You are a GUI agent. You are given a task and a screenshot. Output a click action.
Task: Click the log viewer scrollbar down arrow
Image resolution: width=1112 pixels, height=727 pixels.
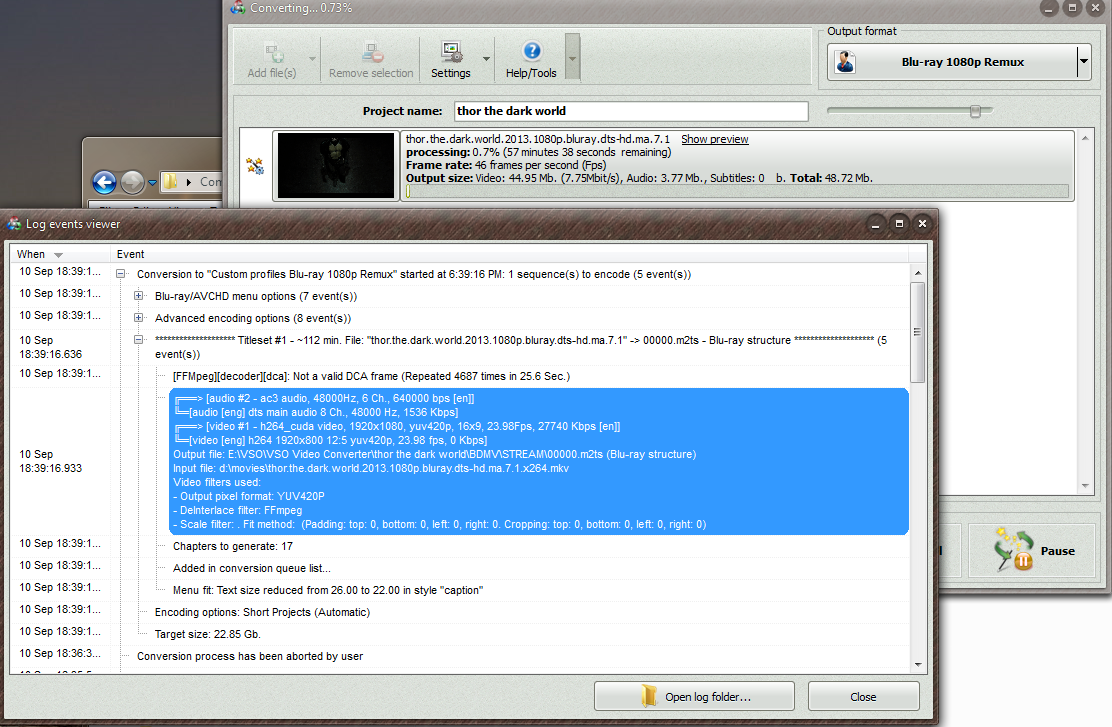click(x=918, y=665)
